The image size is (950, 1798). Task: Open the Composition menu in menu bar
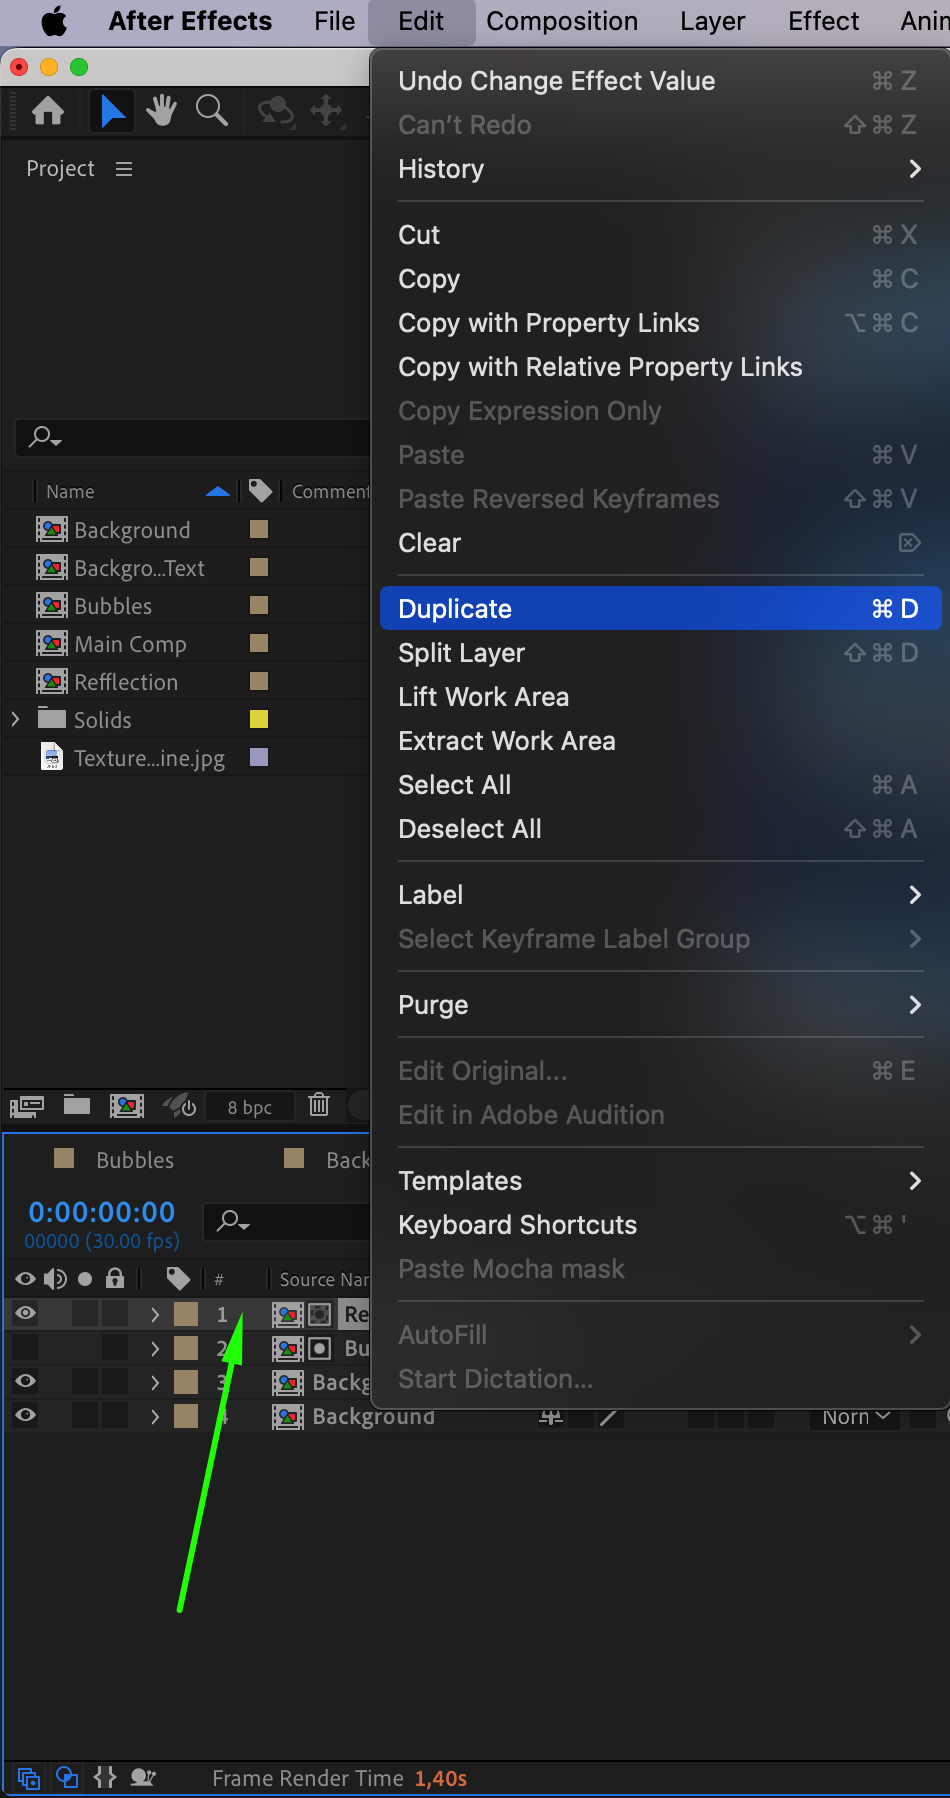tap(562, 21)
